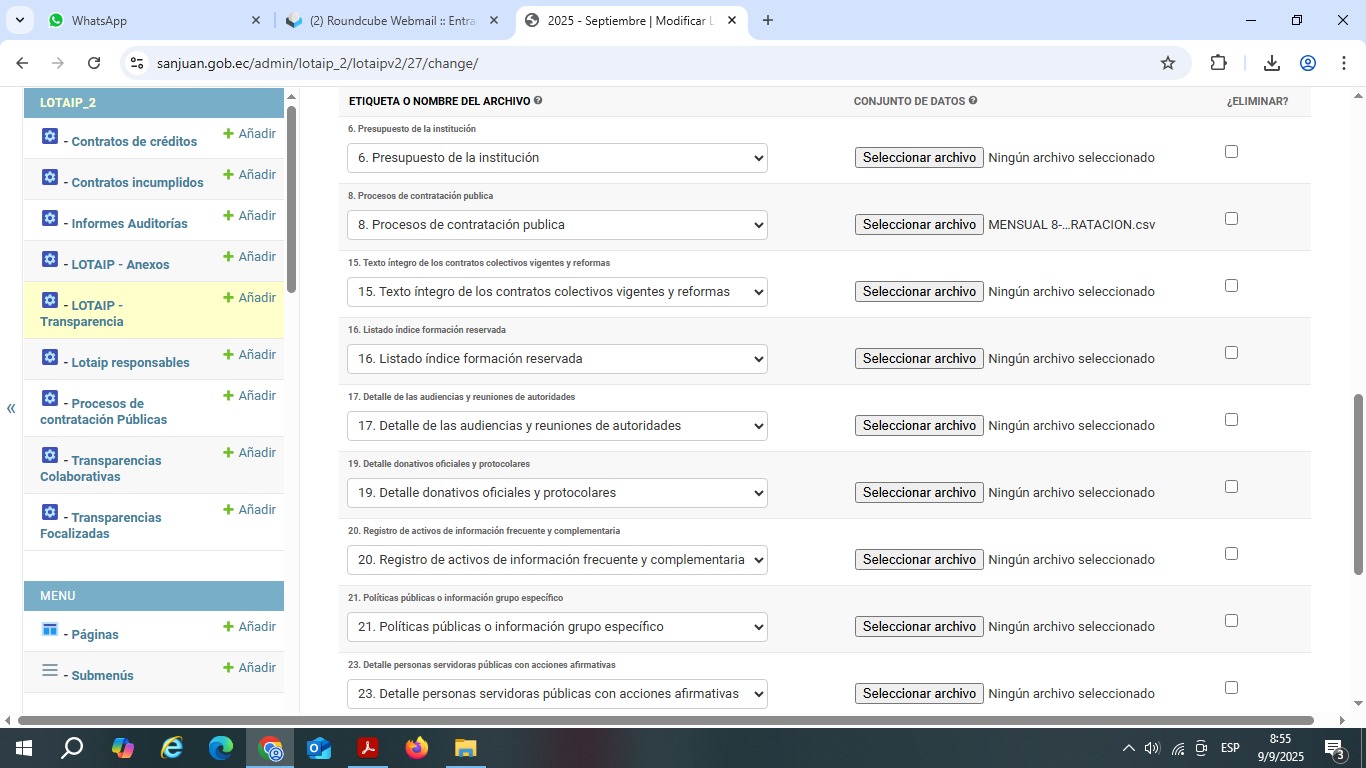
Task: Collapse the sidebar with the double-chevron icon
Action: (x=11, y=408)
